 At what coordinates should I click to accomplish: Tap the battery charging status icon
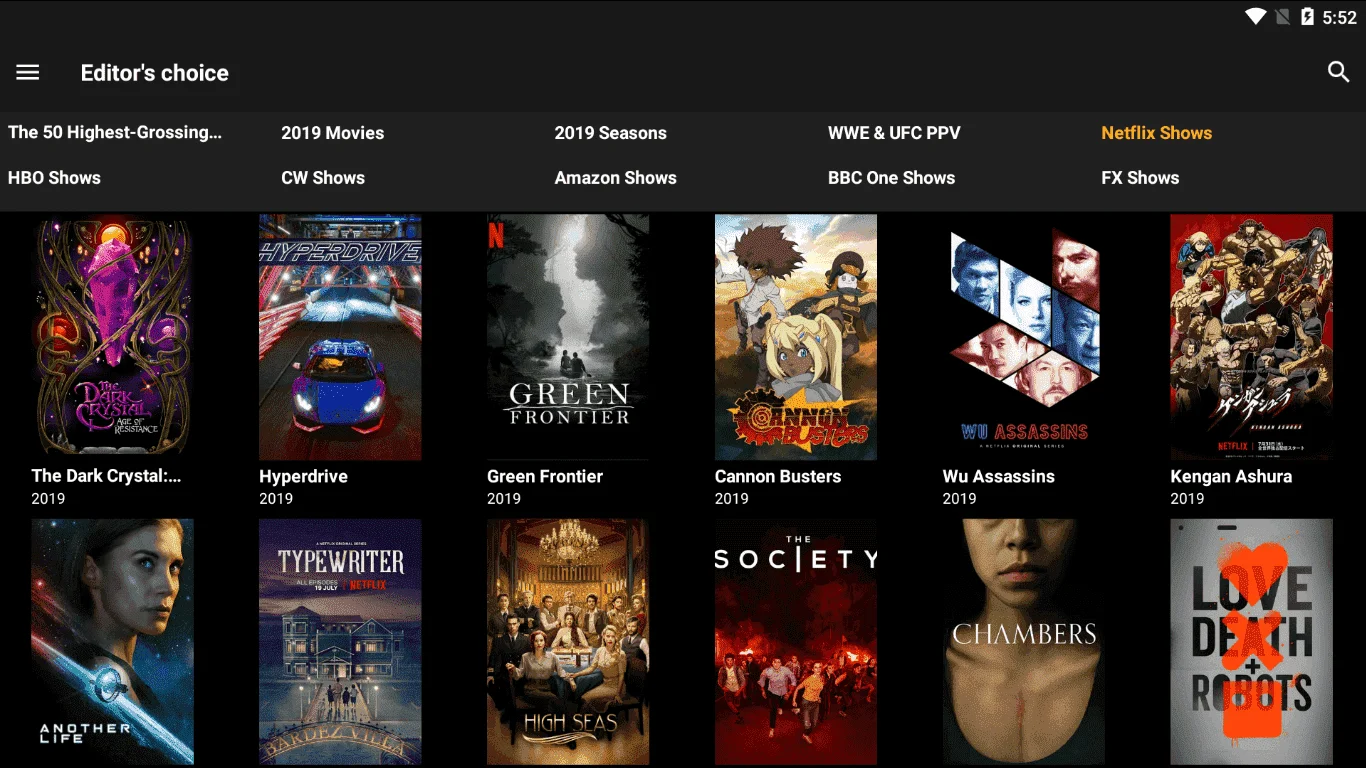click(x=1307, y=17)
